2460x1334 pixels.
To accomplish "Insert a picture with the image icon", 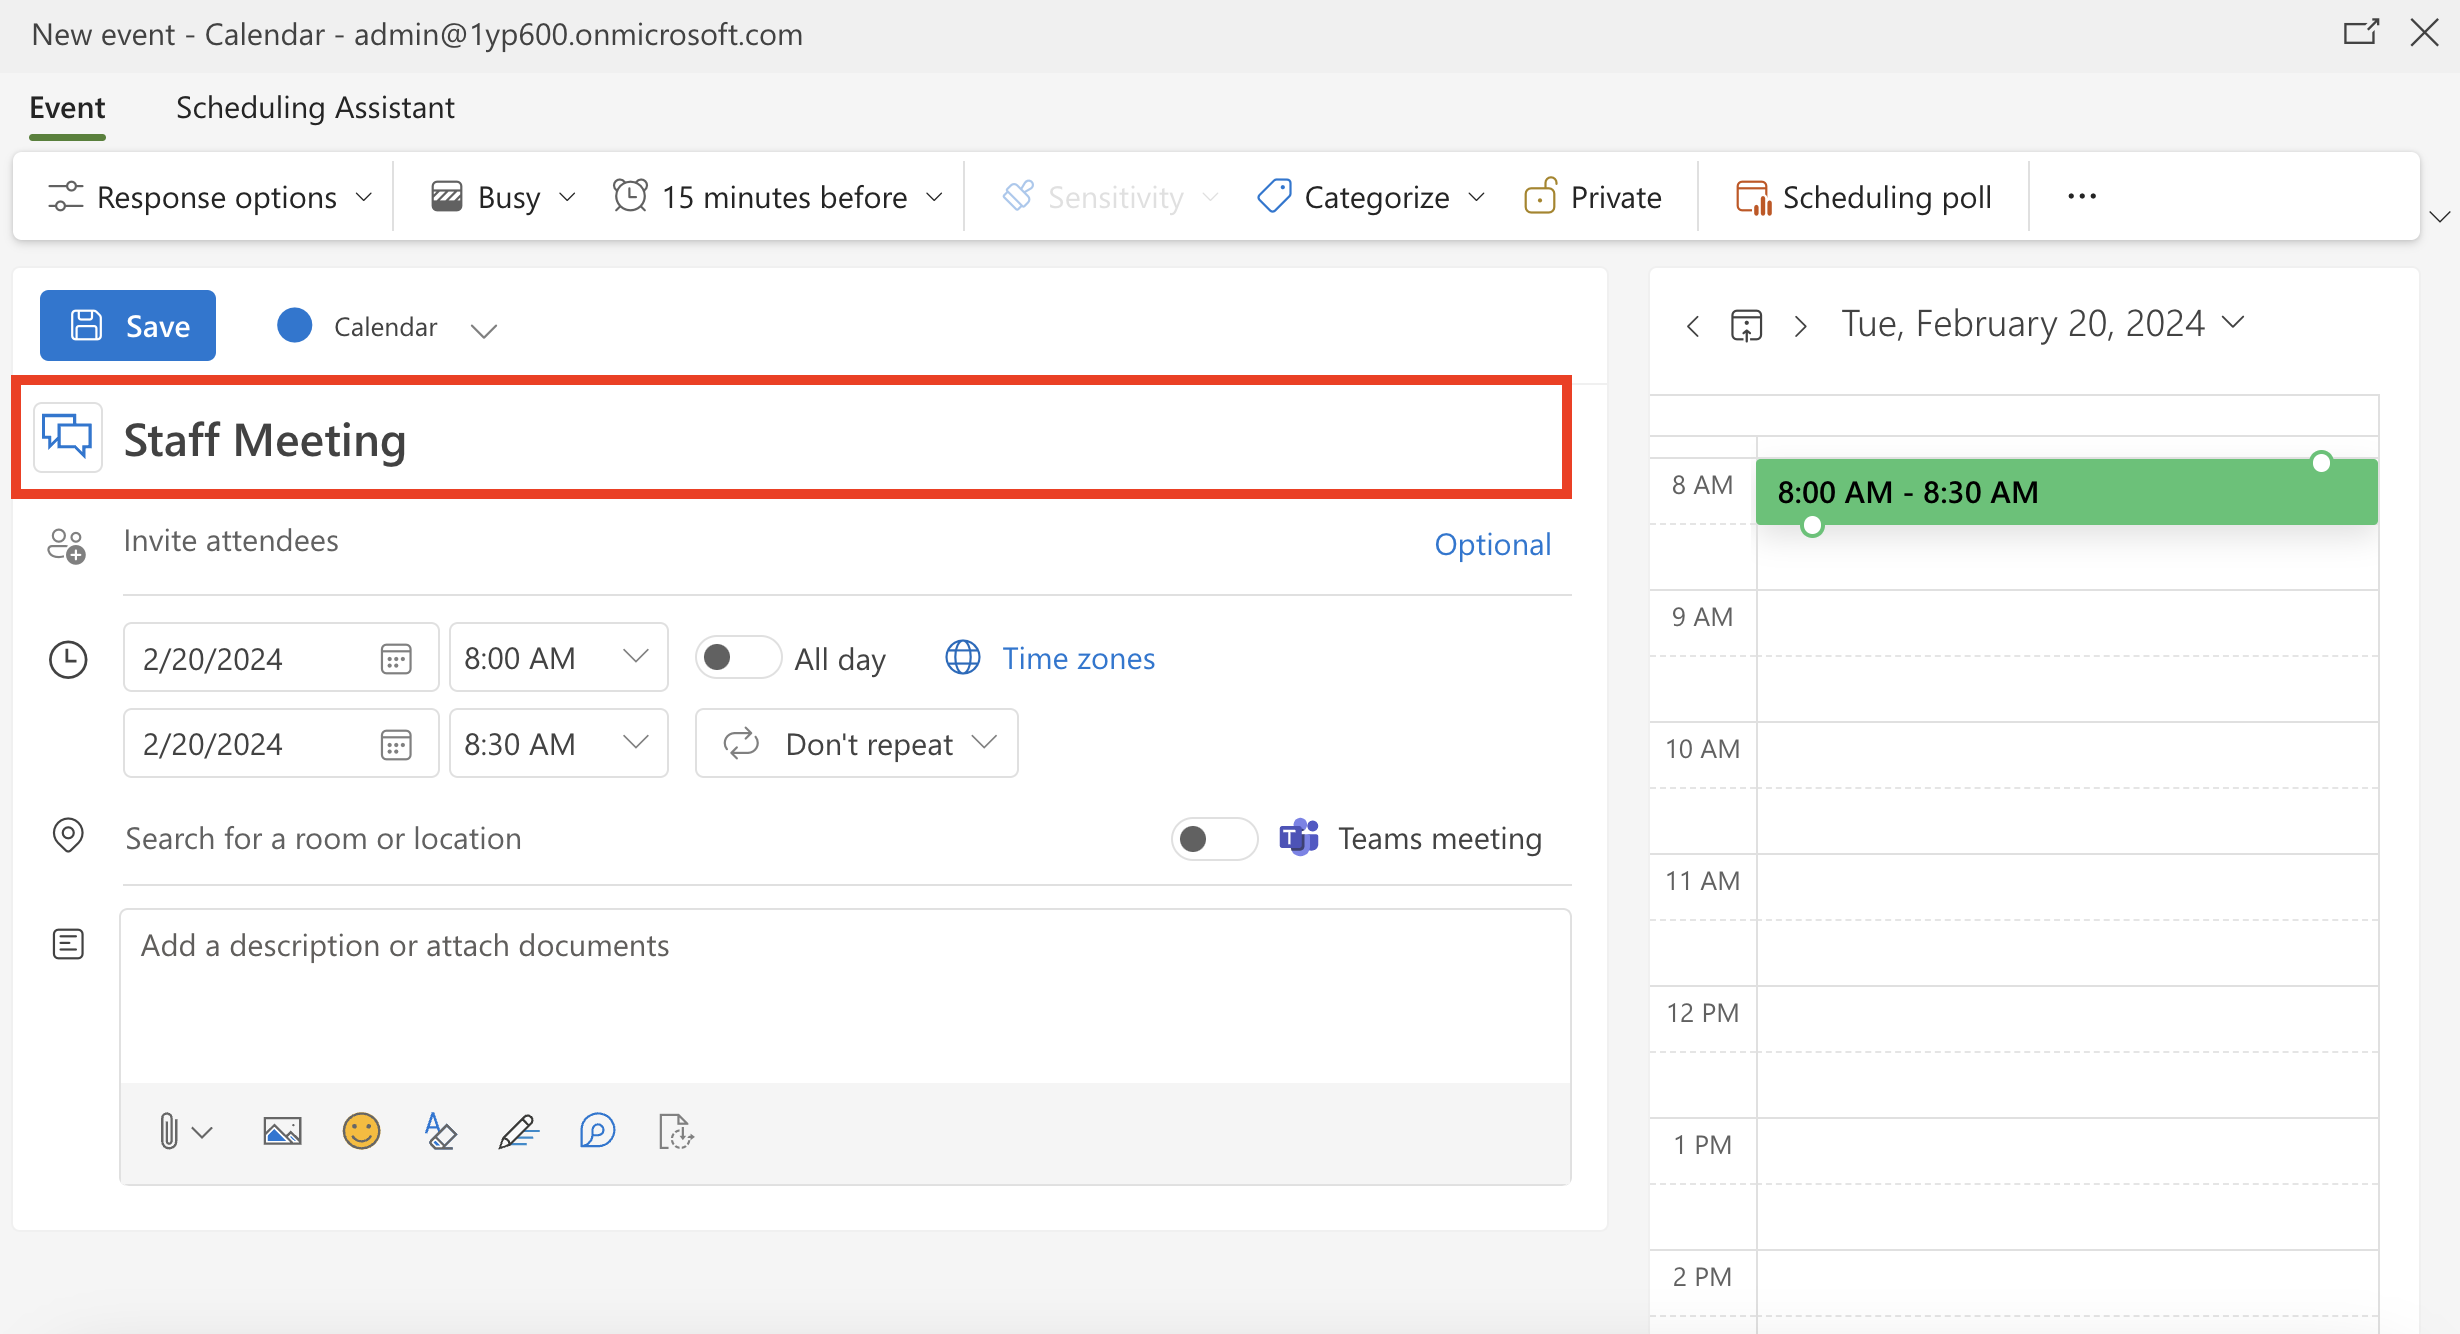I will pyautogui.click(x=282, y=1132).
